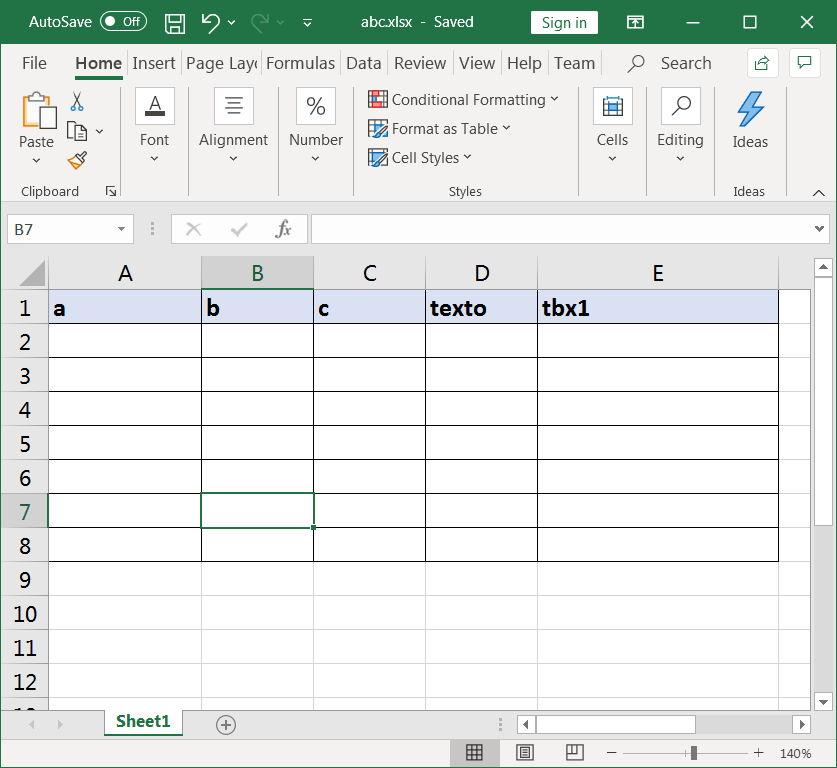Add a new sheet with plus icon
Viewport: 837px width, 768px height.
tap(226, 725)
